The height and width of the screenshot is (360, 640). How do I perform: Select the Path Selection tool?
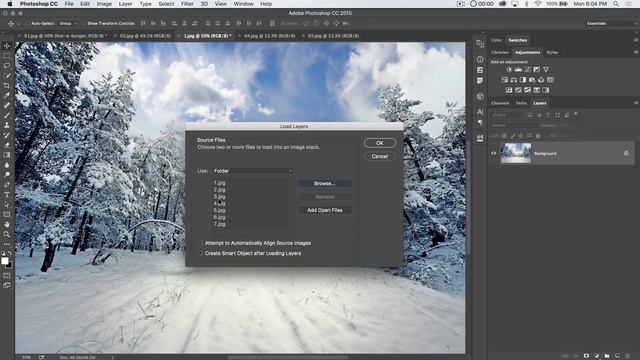7,204
